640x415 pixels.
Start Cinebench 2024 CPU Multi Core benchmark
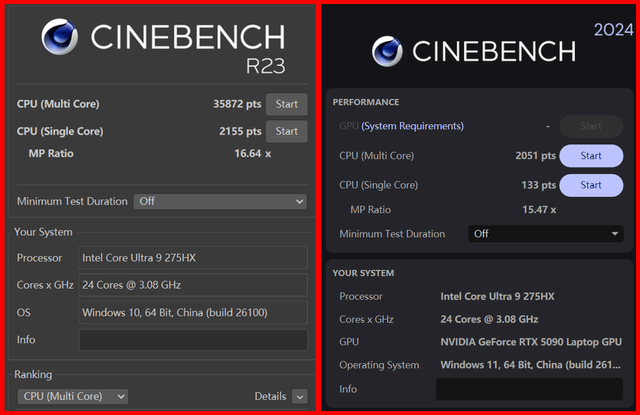pyautogui.click(x=590, y=156)
